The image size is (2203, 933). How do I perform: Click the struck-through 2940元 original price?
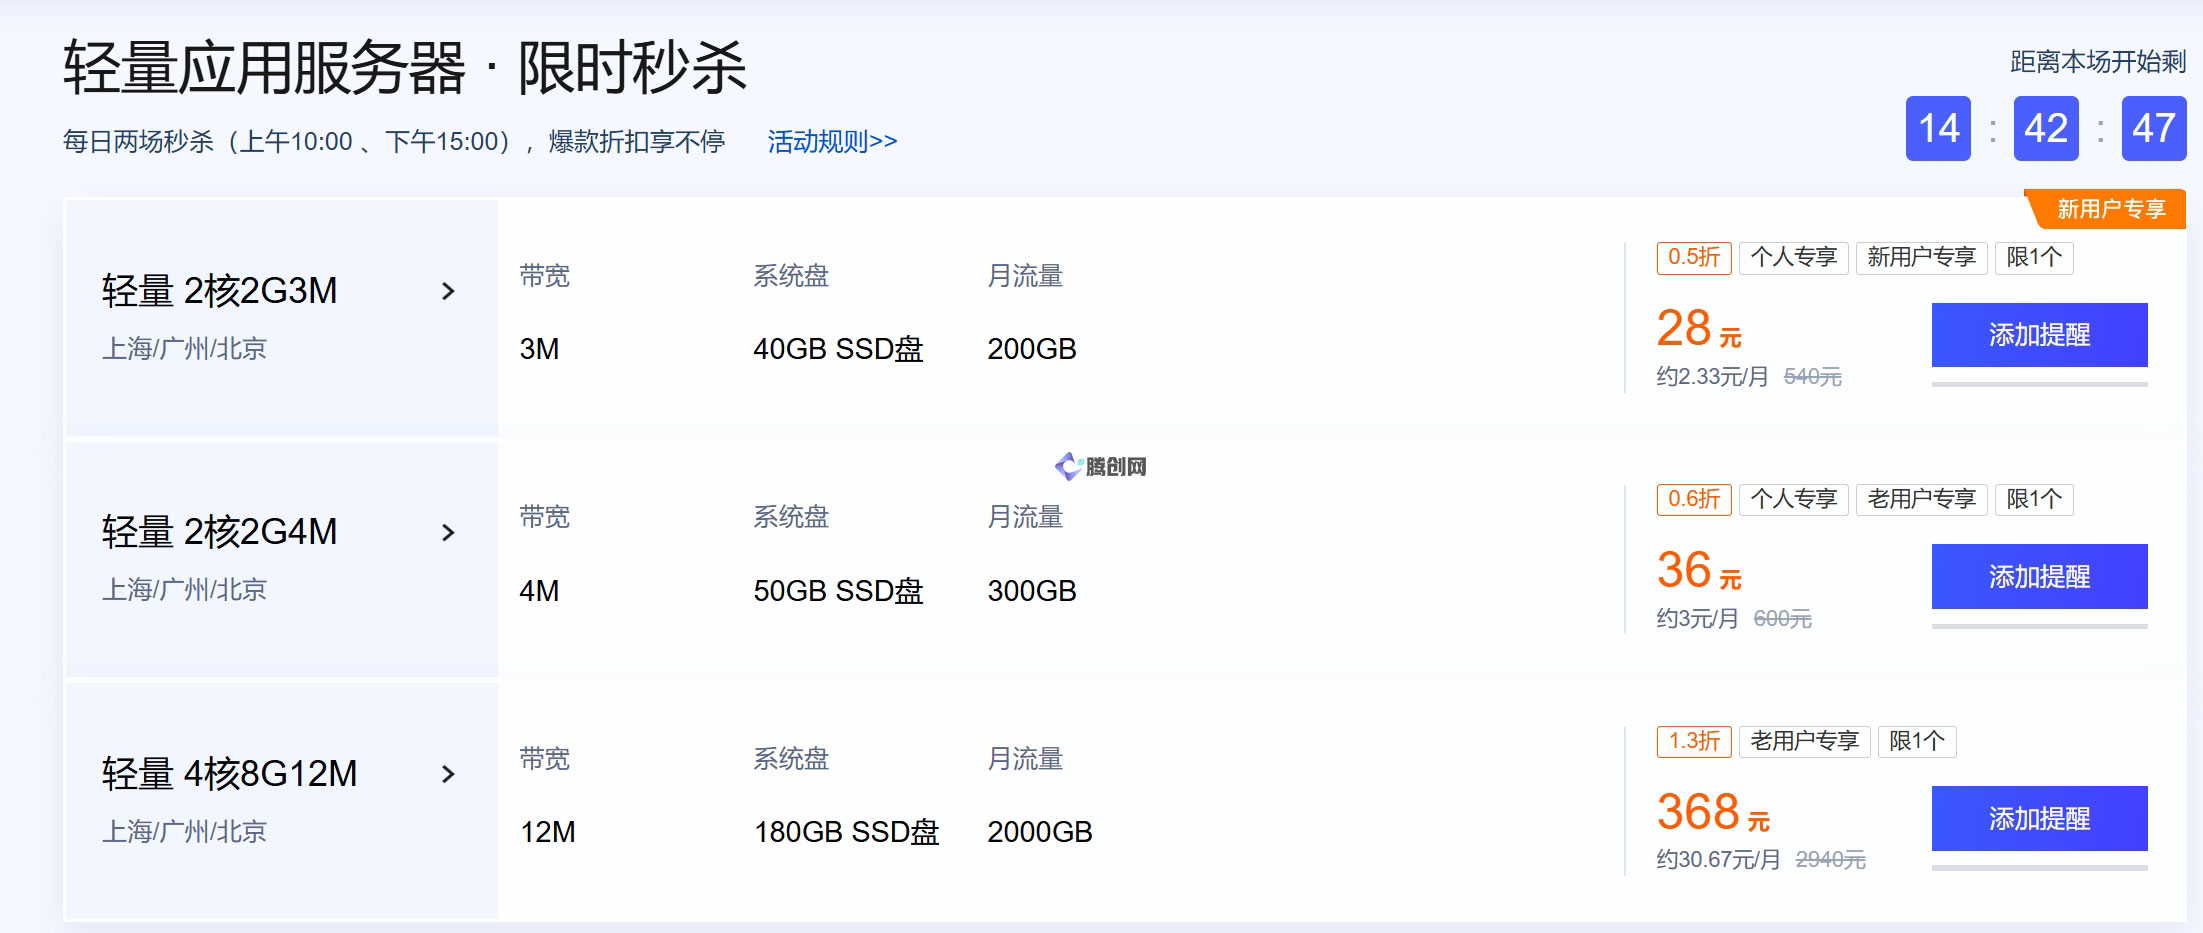(x=1830, y=860)
